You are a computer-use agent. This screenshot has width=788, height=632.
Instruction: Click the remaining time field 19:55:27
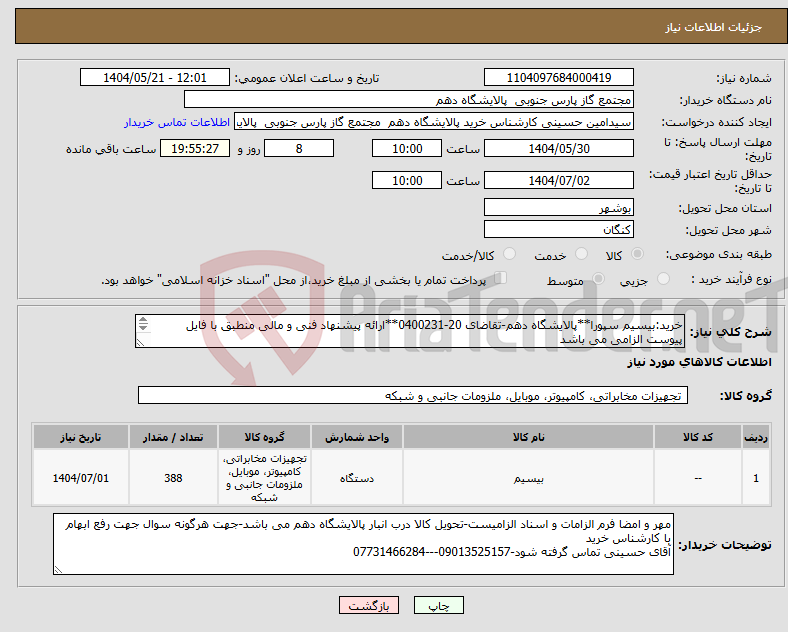coord(195,149)
